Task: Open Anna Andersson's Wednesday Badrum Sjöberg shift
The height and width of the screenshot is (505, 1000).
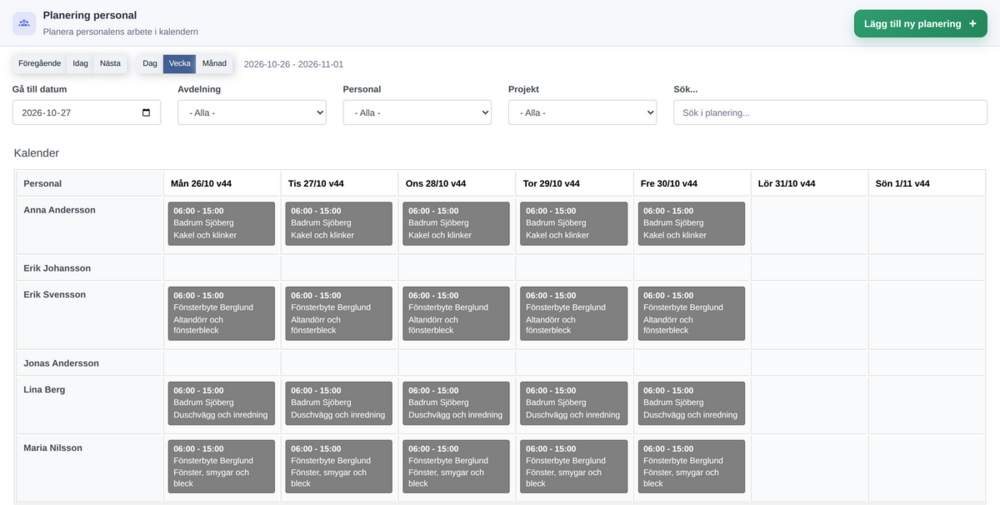Action: [456, 224]
